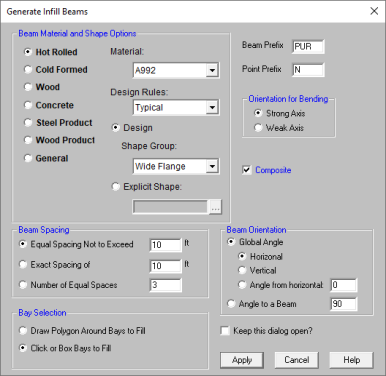Screen dimensions: 386x376
Task: Enable Keep this dialog open checkbox
Action: (x=225, y=331)
